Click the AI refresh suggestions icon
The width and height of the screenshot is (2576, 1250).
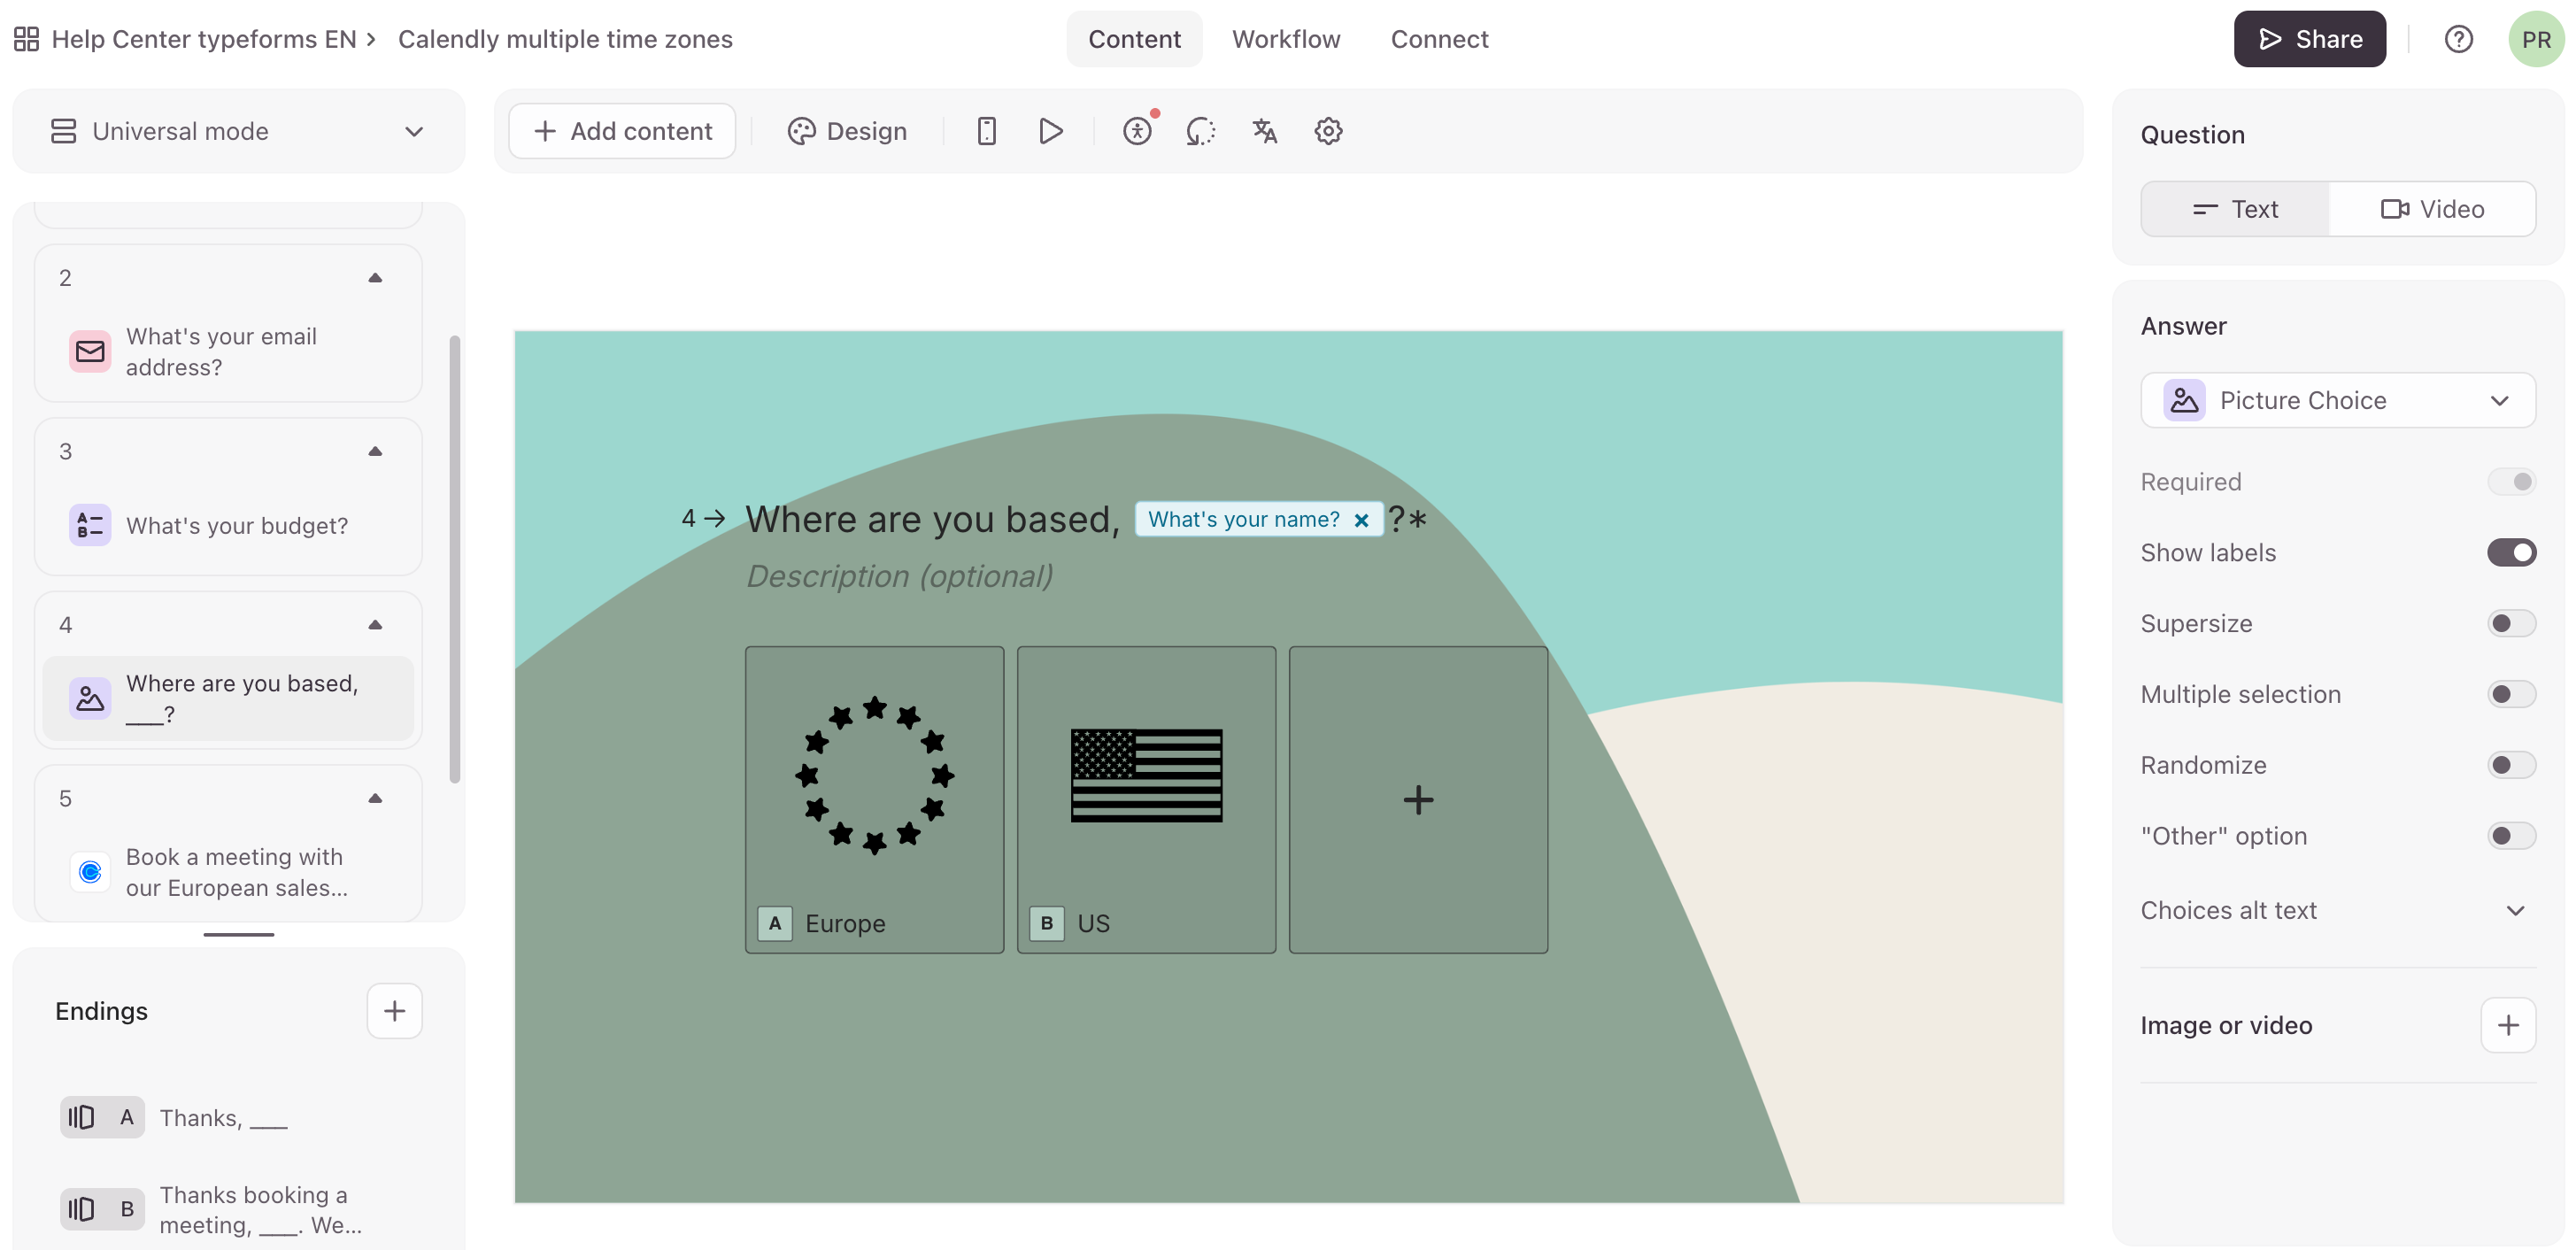(x=1200, y=131)
